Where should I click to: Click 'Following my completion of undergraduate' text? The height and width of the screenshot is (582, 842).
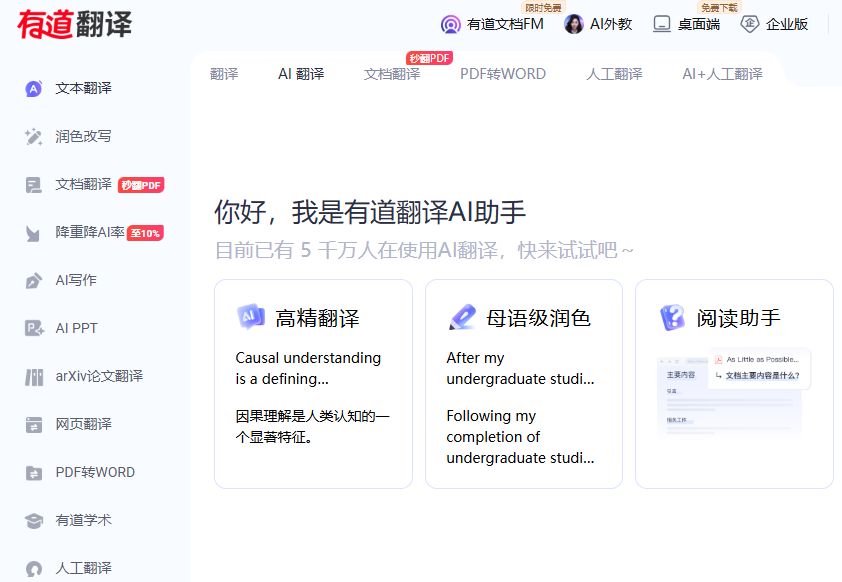pyautogui.click(x=520, y=436)
